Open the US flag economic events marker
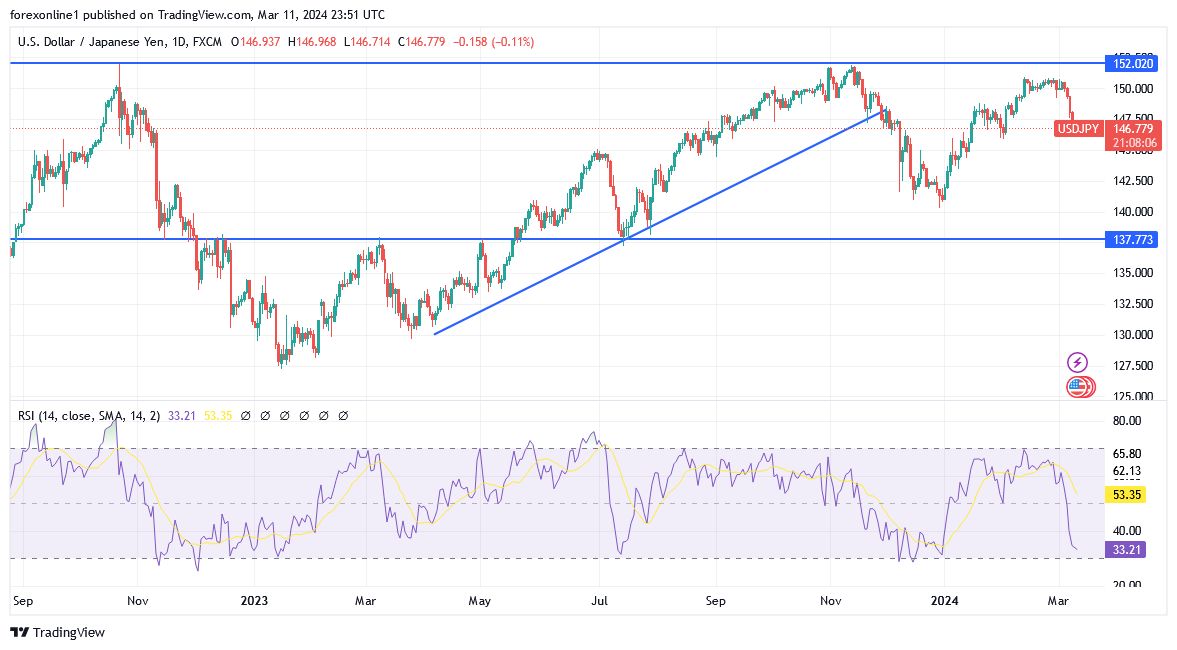 (1078, 386)
